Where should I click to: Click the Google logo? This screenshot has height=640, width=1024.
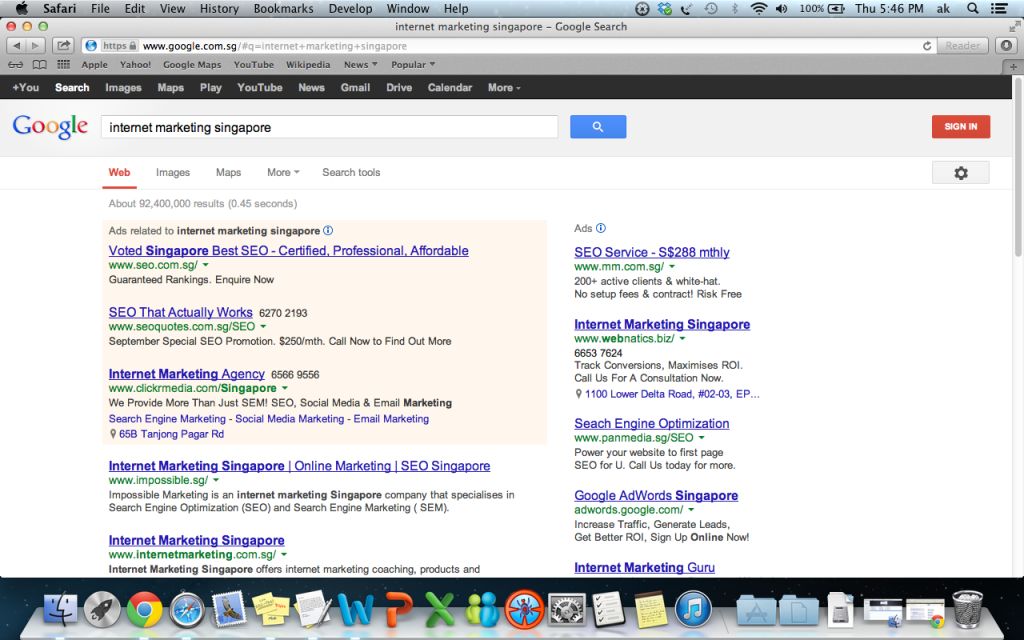[50, 126]
